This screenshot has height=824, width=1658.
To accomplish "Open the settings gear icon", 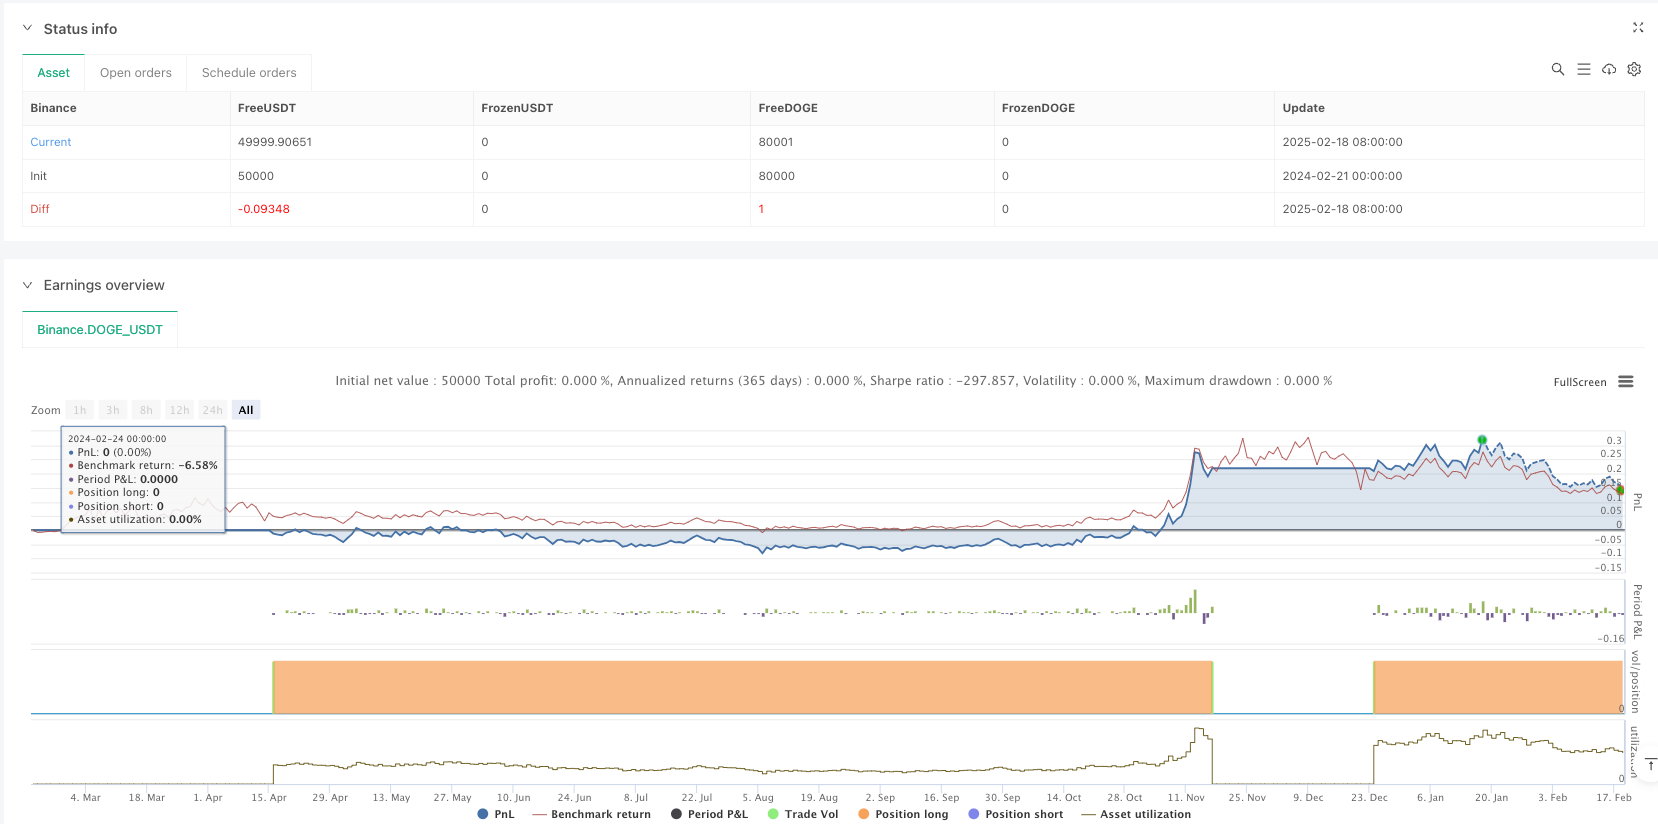I will (1634, 69).
